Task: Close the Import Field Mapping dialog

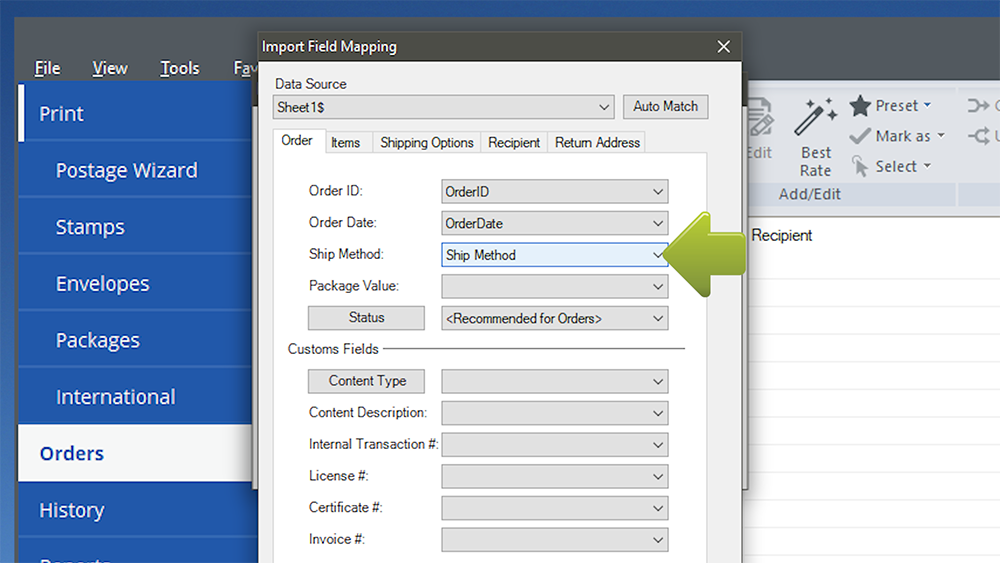Action: coord(724,47)
